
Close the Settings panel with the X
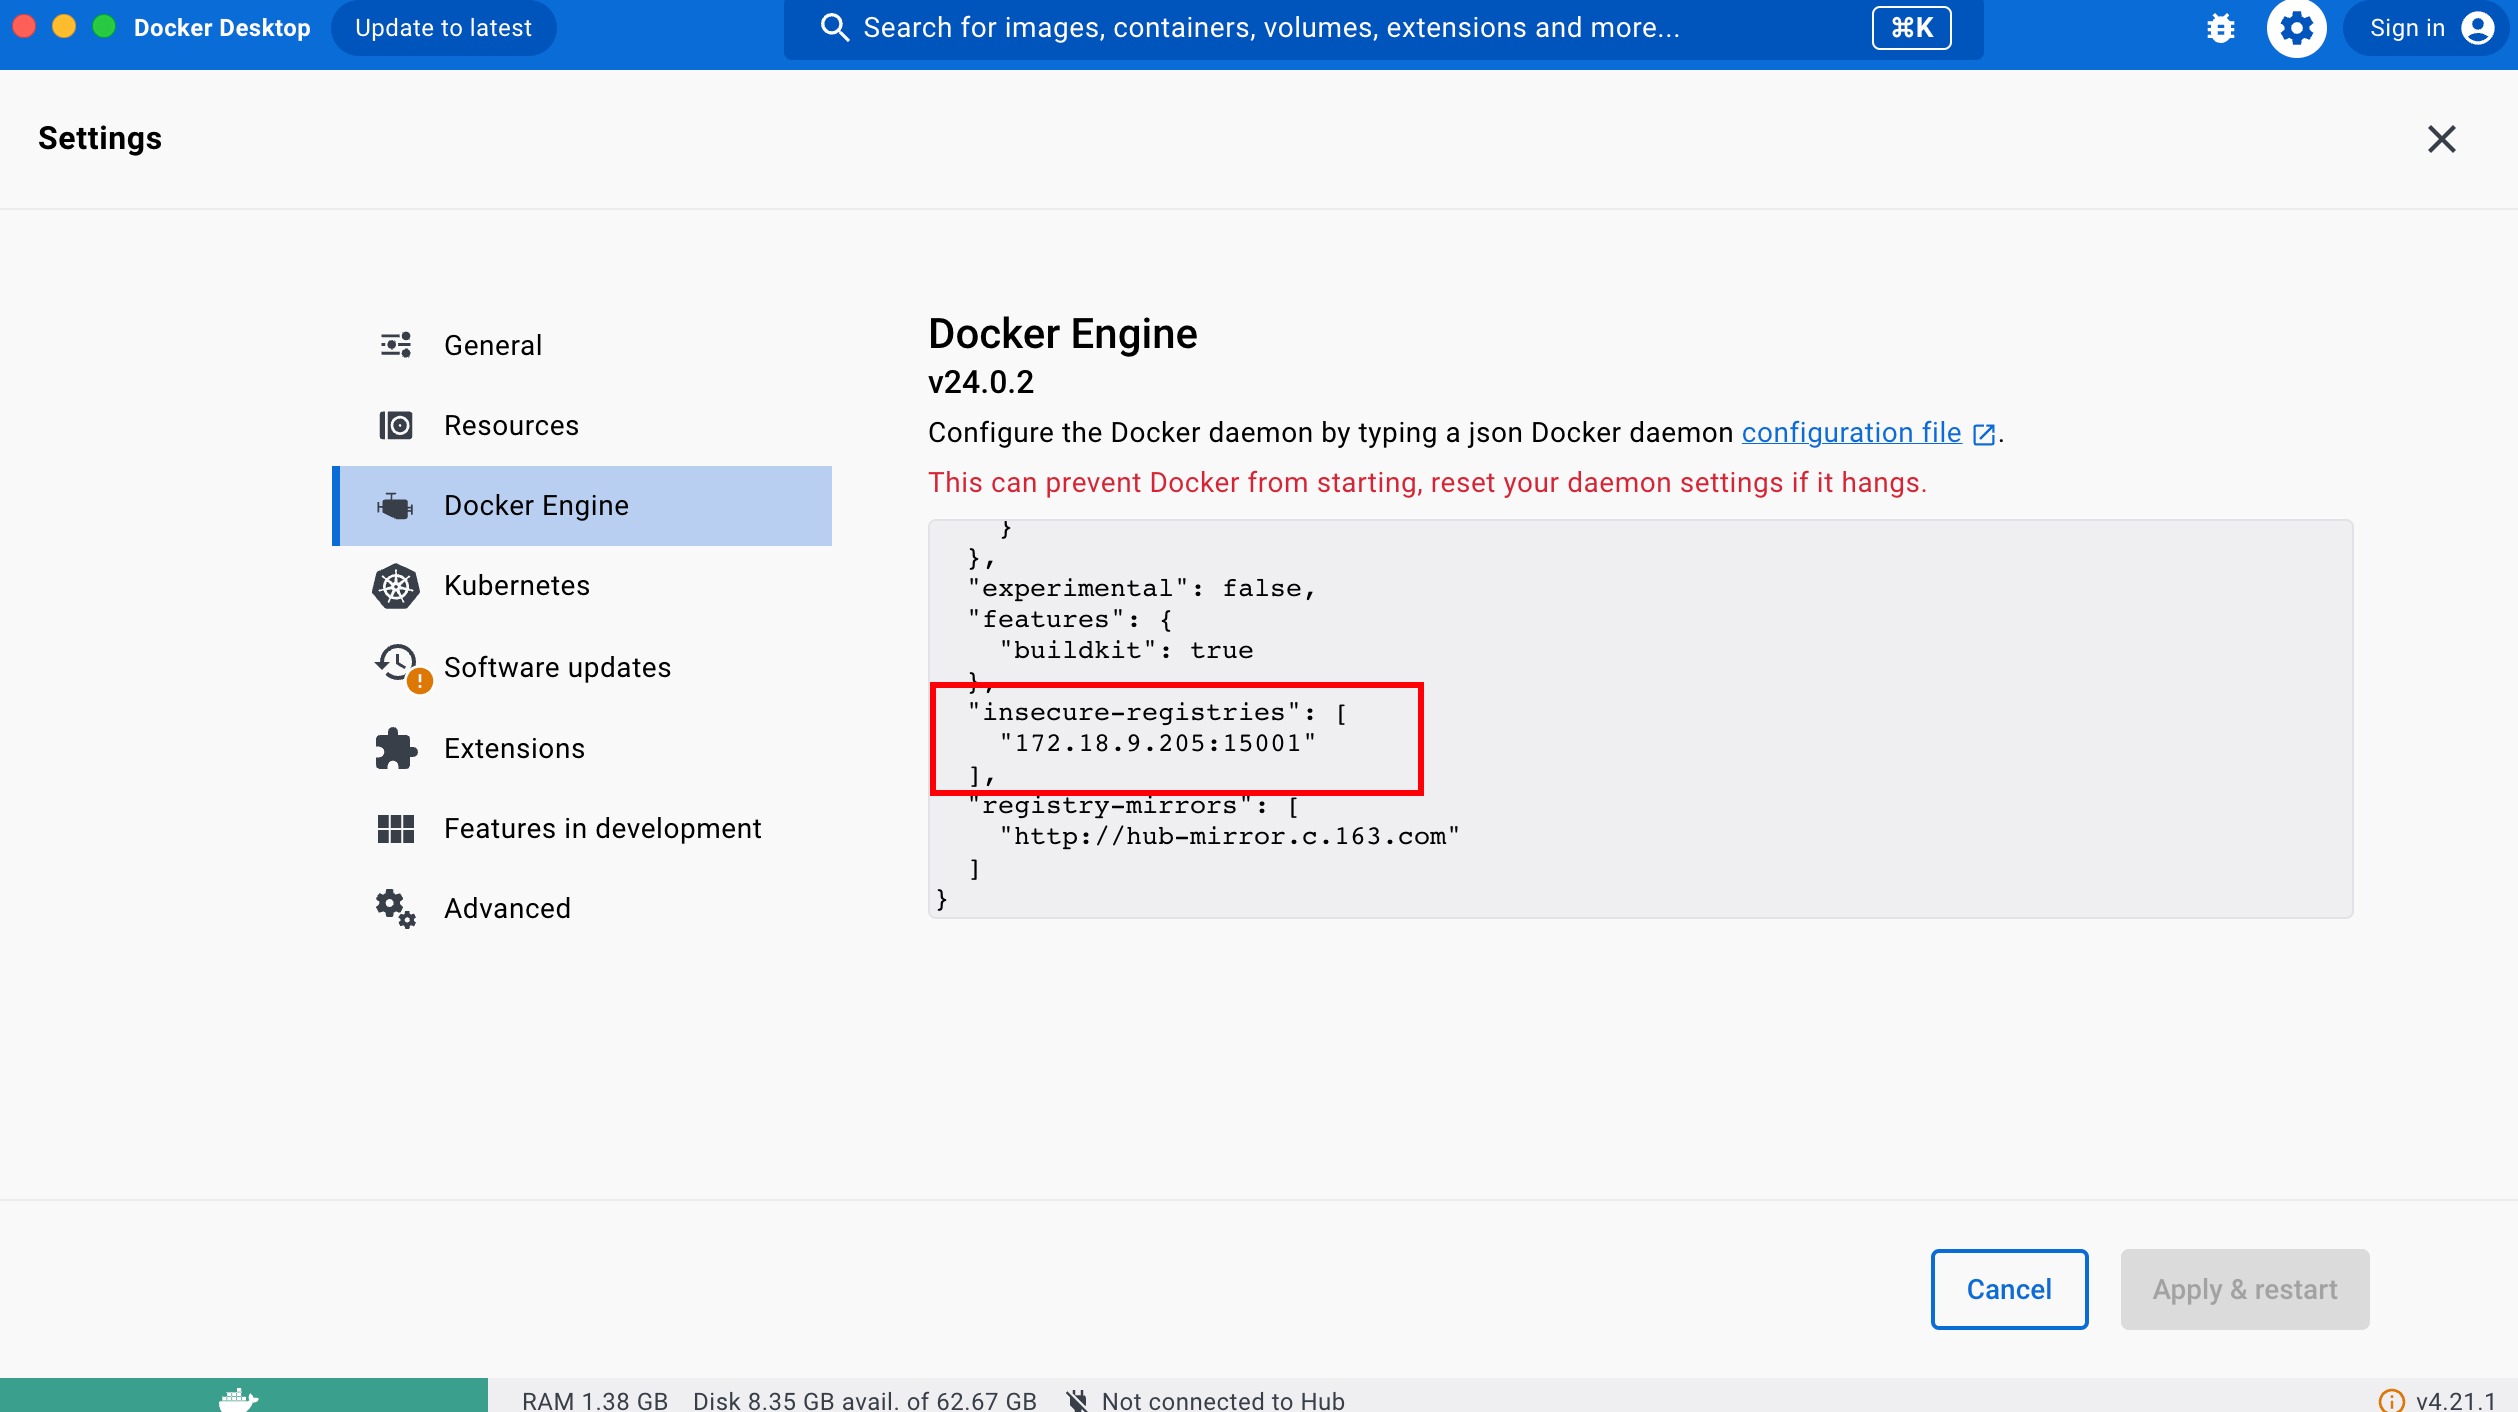point(2441,139)
